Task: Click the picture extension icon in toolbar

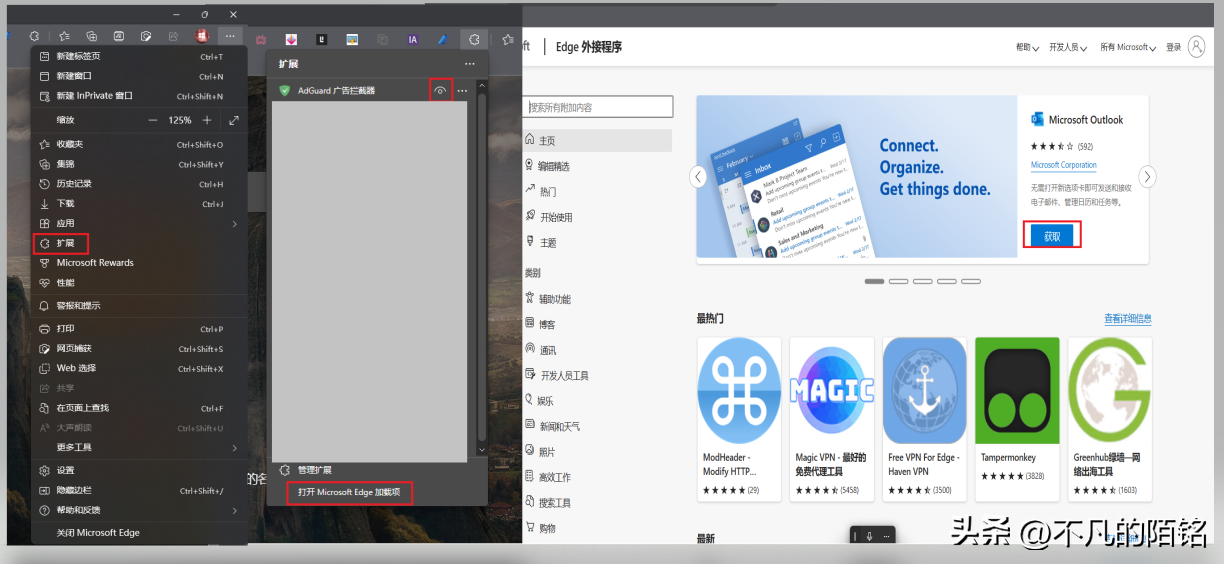Action: pos(352,39)
